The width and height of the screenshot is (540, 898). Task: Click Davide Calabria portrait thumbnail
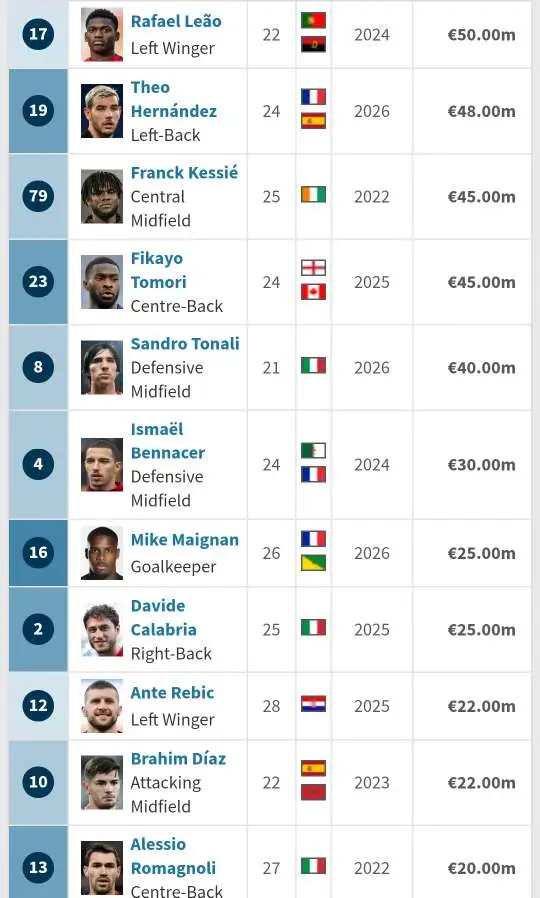coord(102,629)
